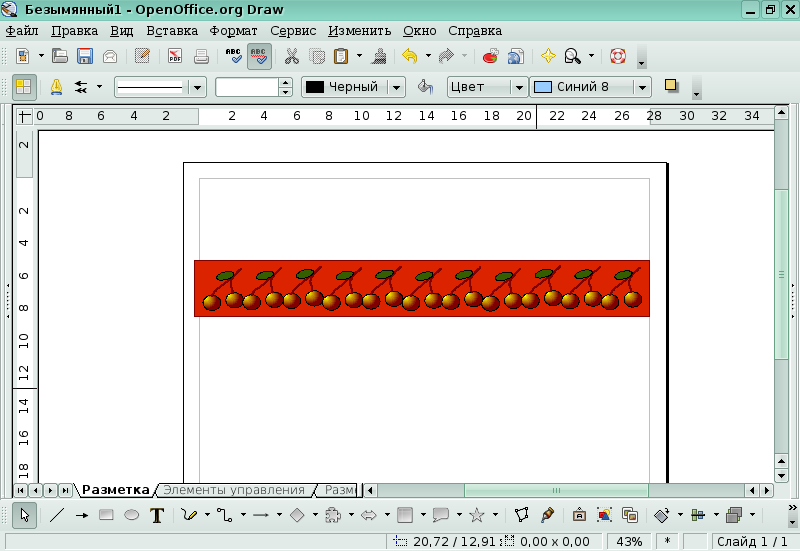Open the Сервис menu

(x=293, y=31)
